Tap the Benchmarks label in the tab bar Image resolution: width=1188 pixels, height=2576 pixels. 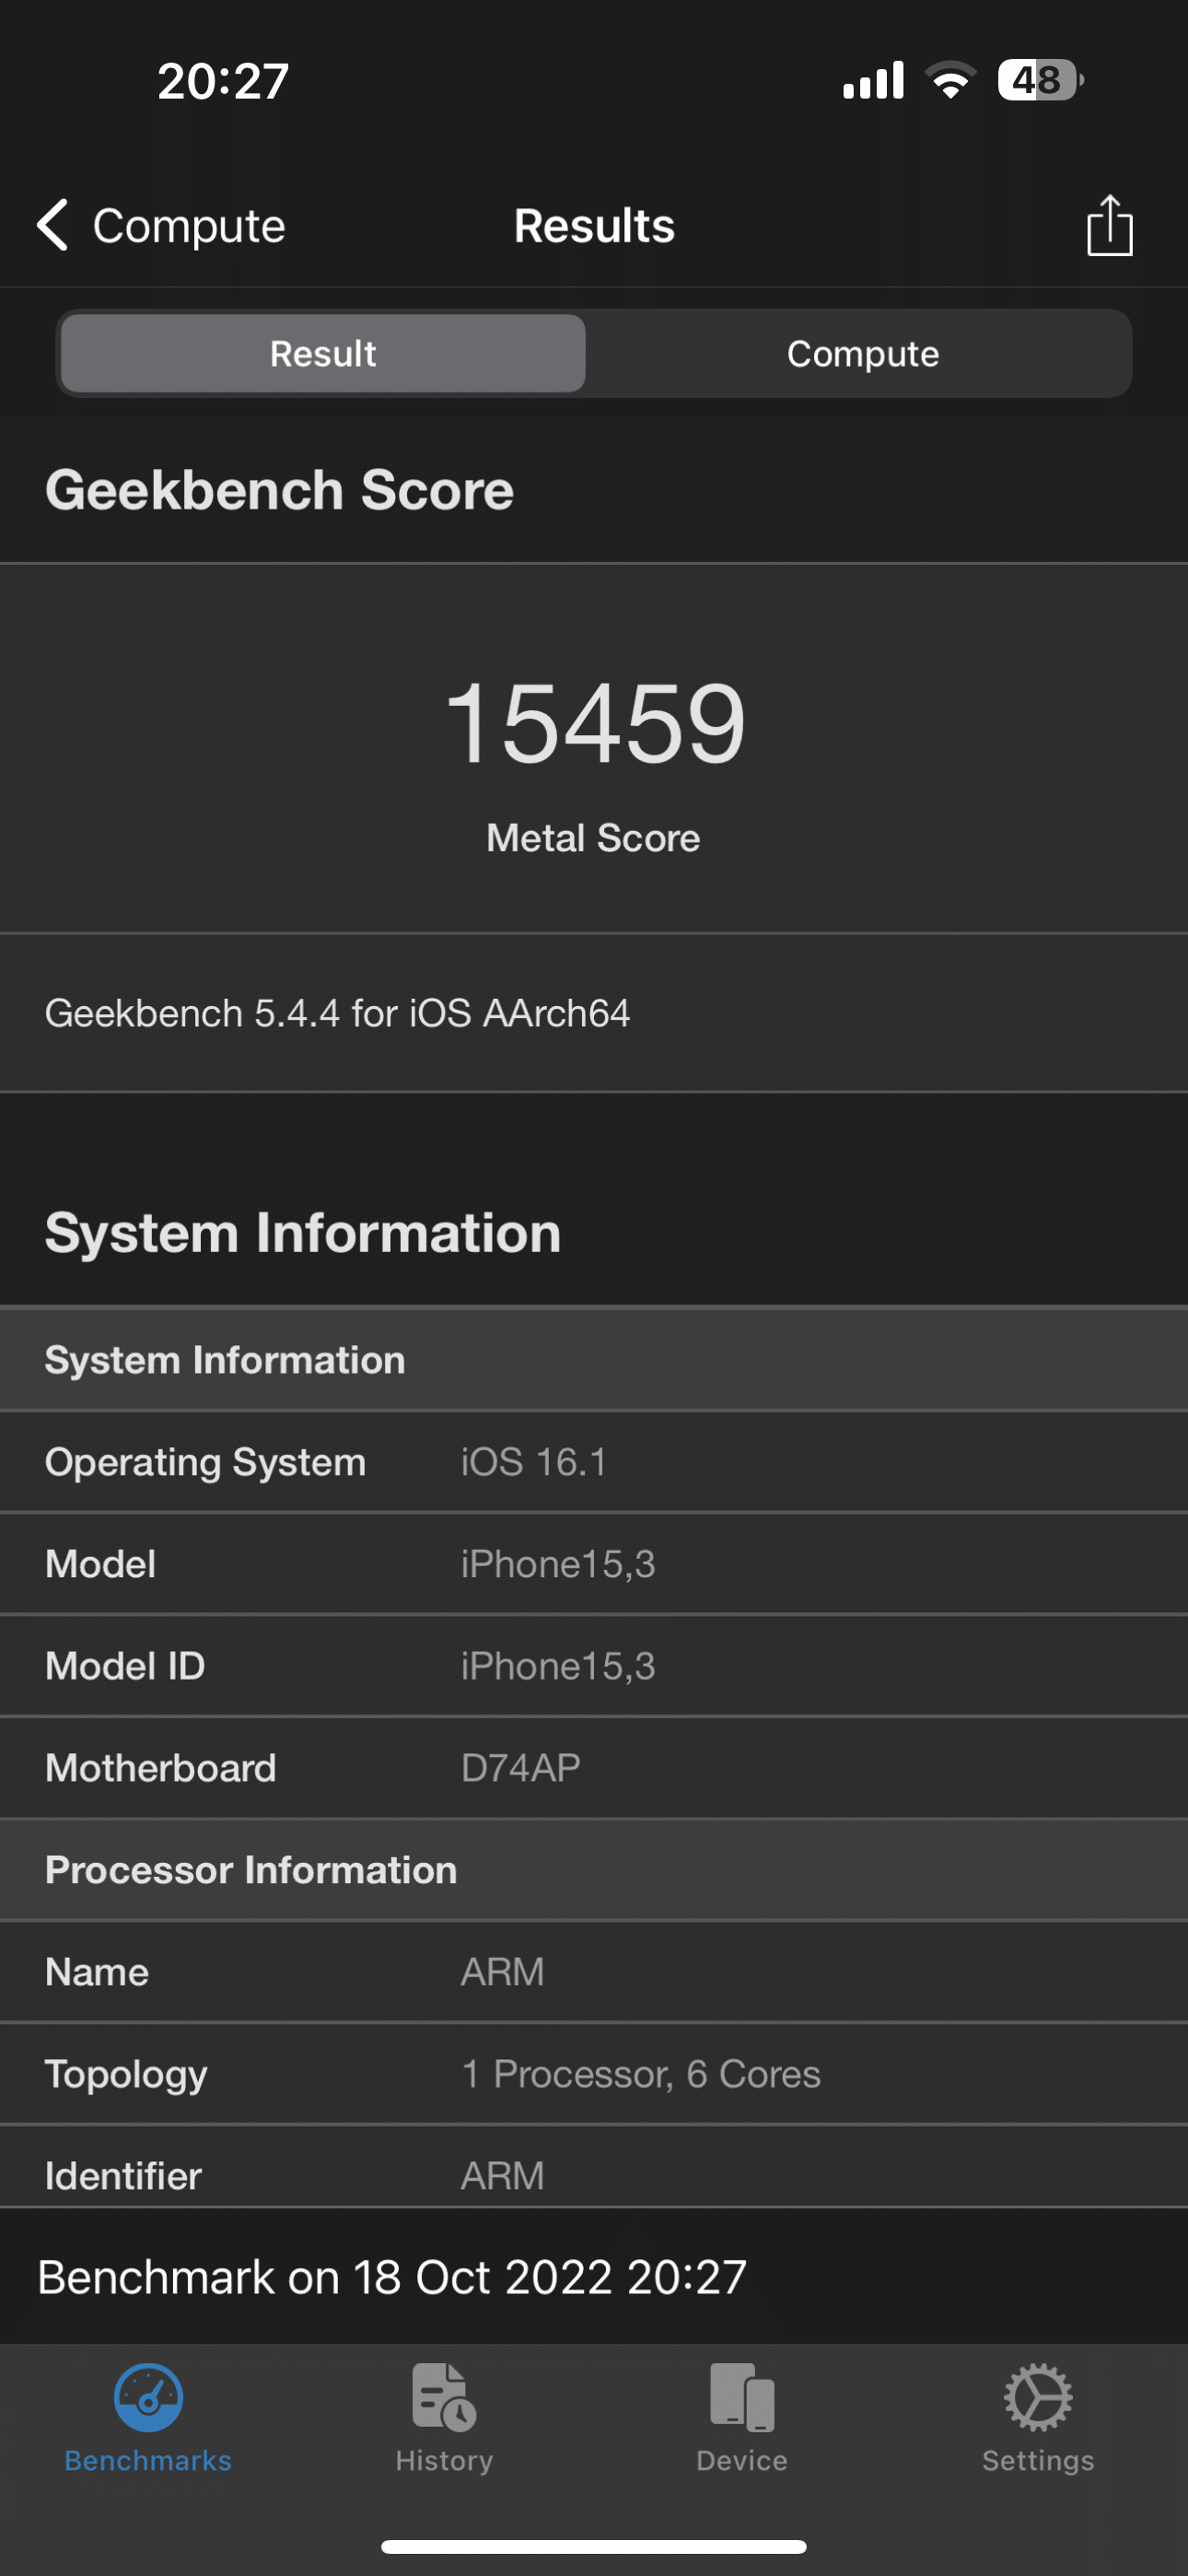coord(148,2460)
